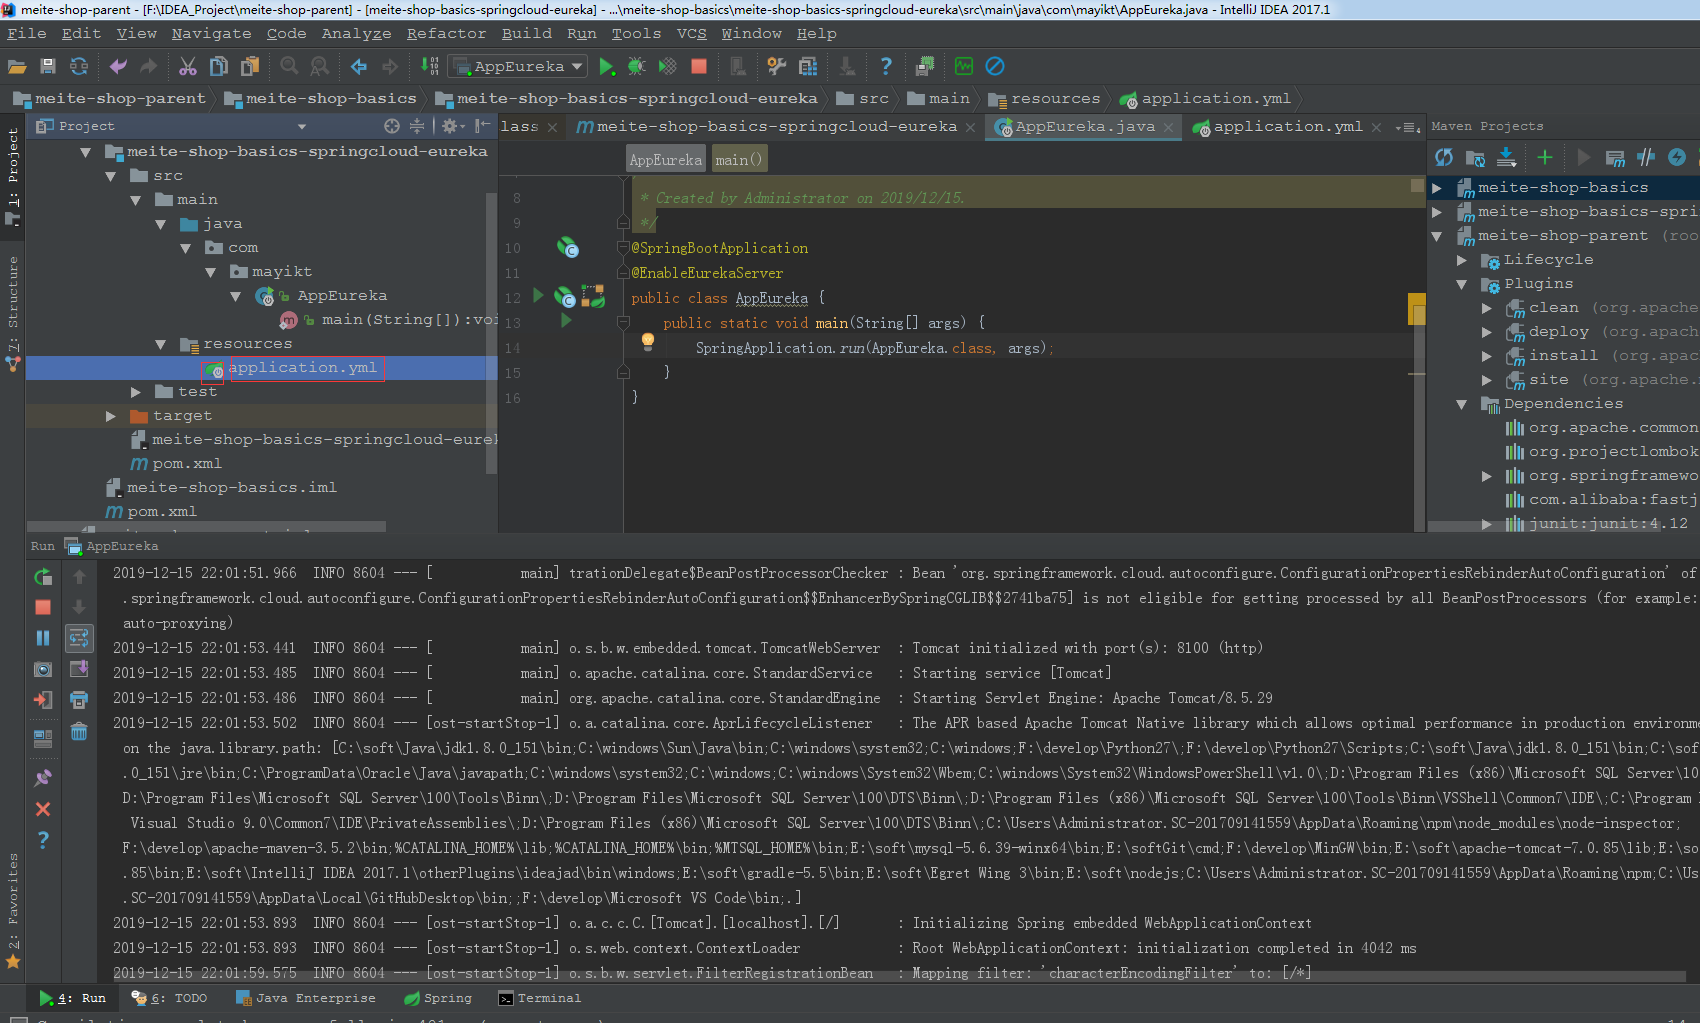Reimport all Maven projects
The image size is (1700, 1023).
(1443, 157)
